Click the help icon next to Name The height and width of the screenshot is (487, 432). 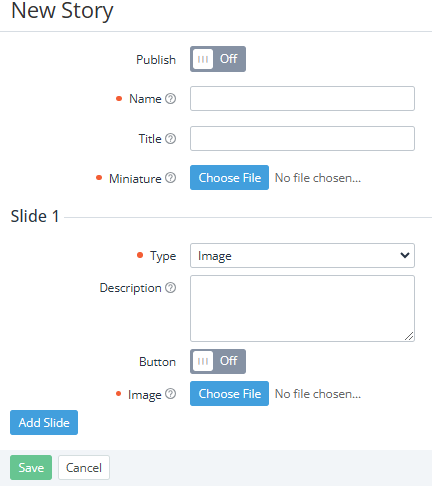tap(170, 99)
